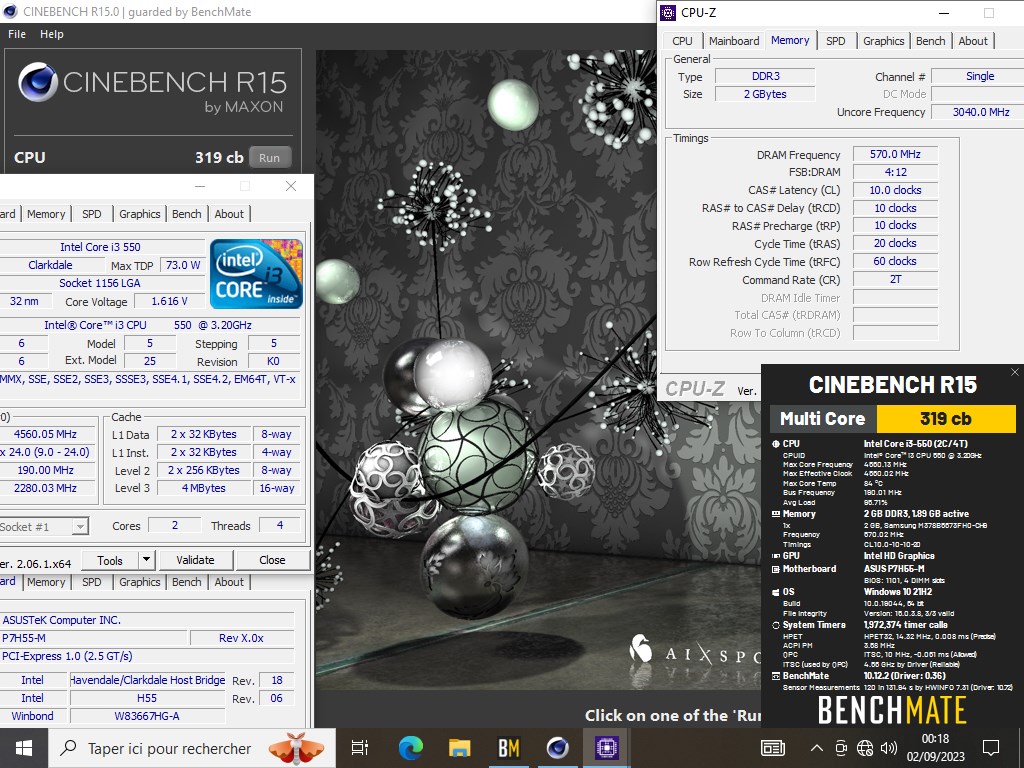Open the Cinebench File menu
Viewport: 1024px width, 768px height.
coord(17,34)
